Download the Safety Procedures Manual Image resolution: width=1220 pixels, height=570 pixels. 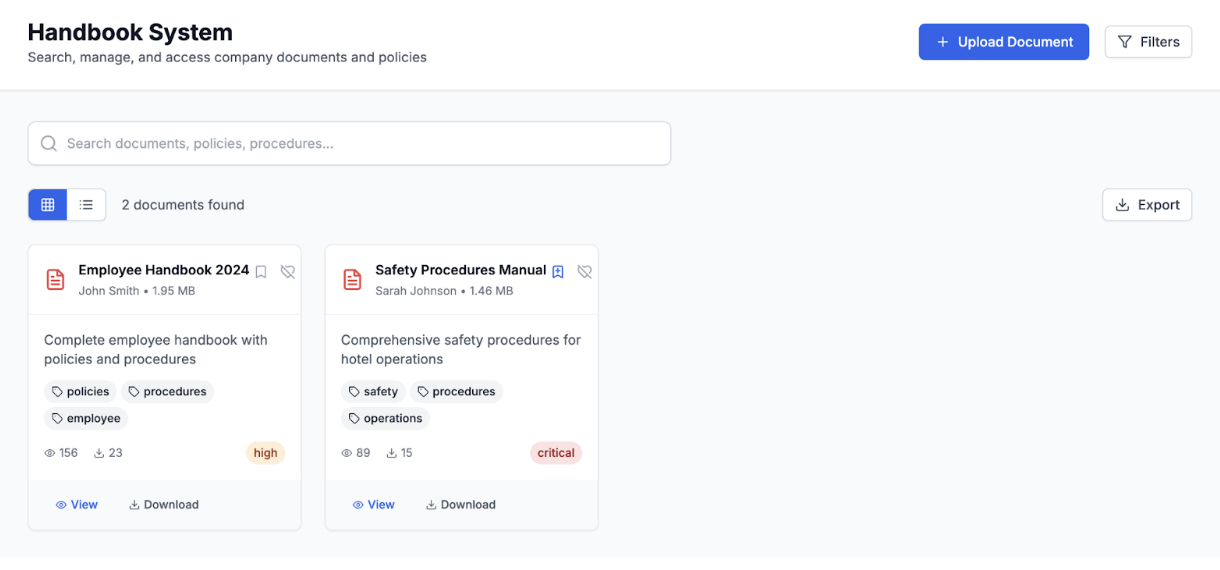pyautogui.click(x=461, y=505)
